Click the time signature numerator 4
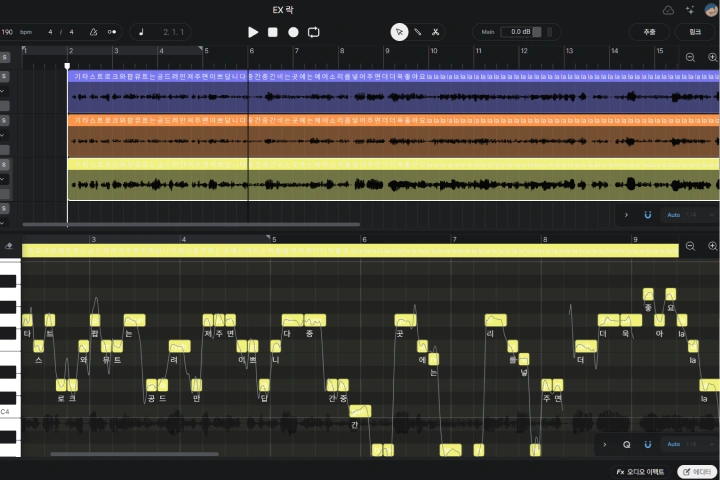Viewport: 720px width, 480px height. pyautogui.click(x=50, y=32)
